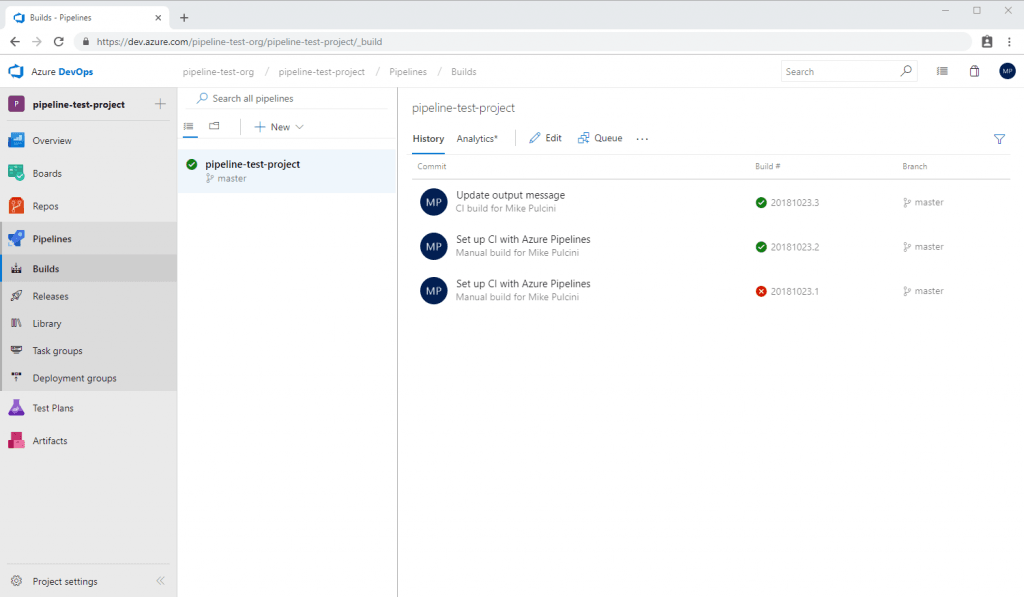Screen dimensions: 1024x597
Task: Open the filter panel on the History list
Action: click(x=999, y=139)
